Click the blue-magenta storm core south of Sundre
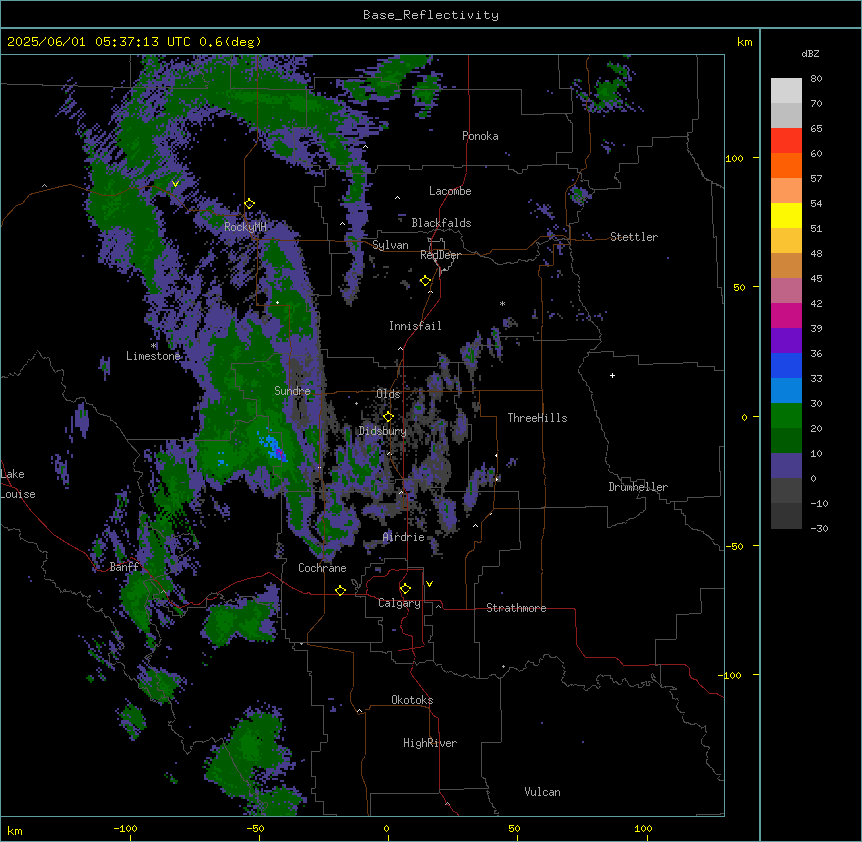 273,446
